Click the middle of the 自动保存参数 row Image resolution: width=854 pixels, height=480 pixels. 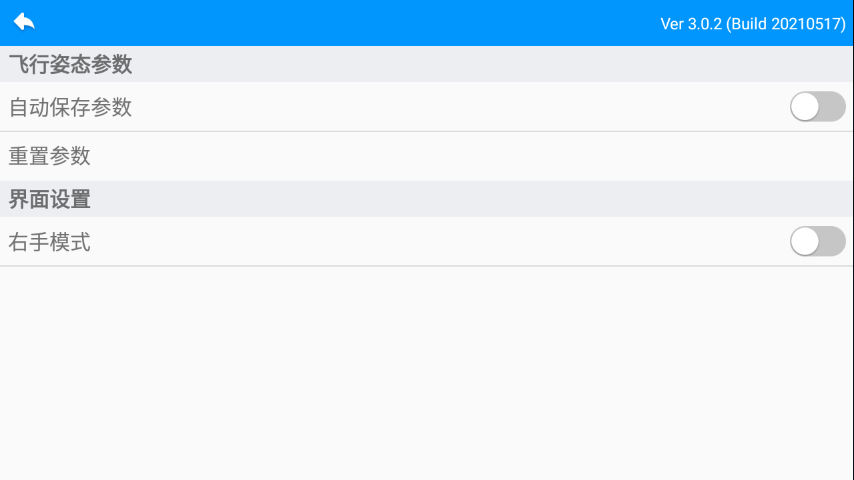[427, 107]
